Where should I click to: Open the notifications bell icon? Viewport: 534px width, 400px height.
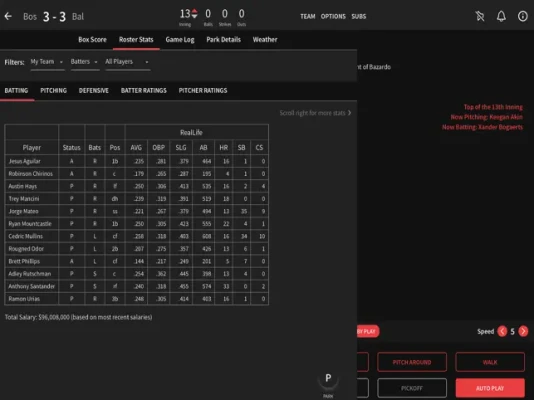click(x=501, y=16)
